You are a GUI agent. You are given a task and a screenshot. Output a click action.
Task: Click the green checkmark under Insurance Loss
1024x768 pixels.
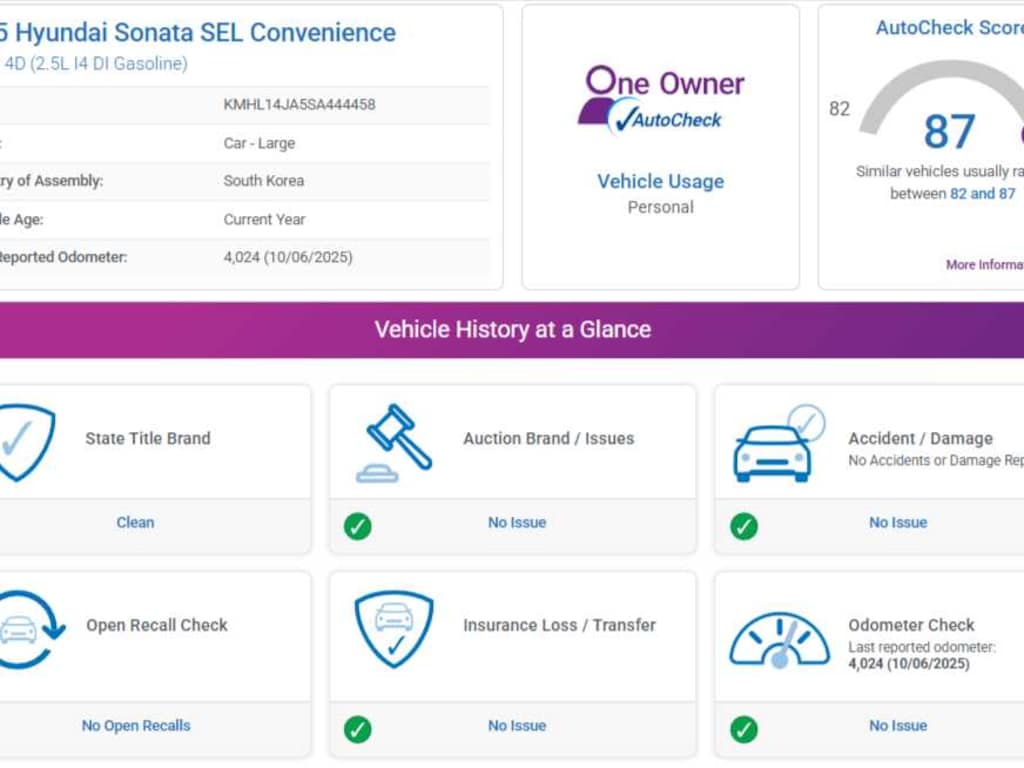(358, 729)
